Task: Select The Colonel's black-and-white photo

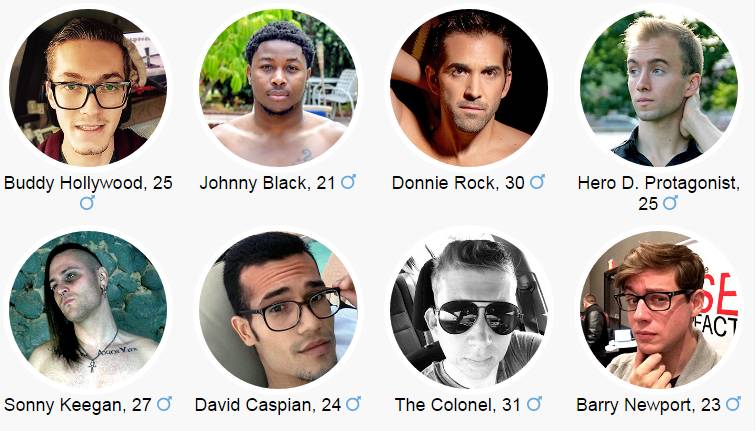Action: tap(469, 309)
